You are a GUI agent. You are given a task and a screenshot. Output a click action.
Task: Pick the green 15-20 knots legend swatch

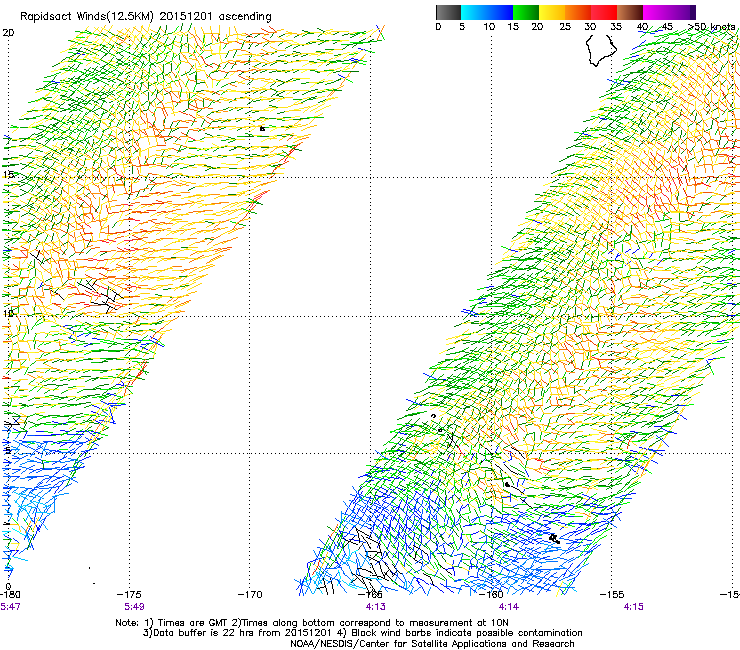click(526, 12)
